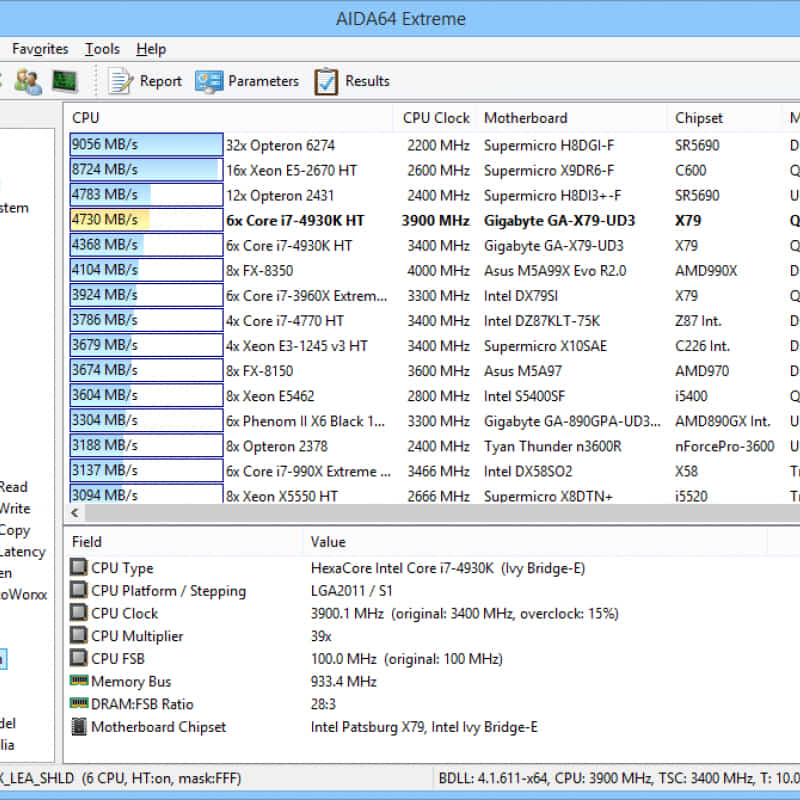Select the 8x Opteron 2378 row
The image size is (800, 800).
434,445
